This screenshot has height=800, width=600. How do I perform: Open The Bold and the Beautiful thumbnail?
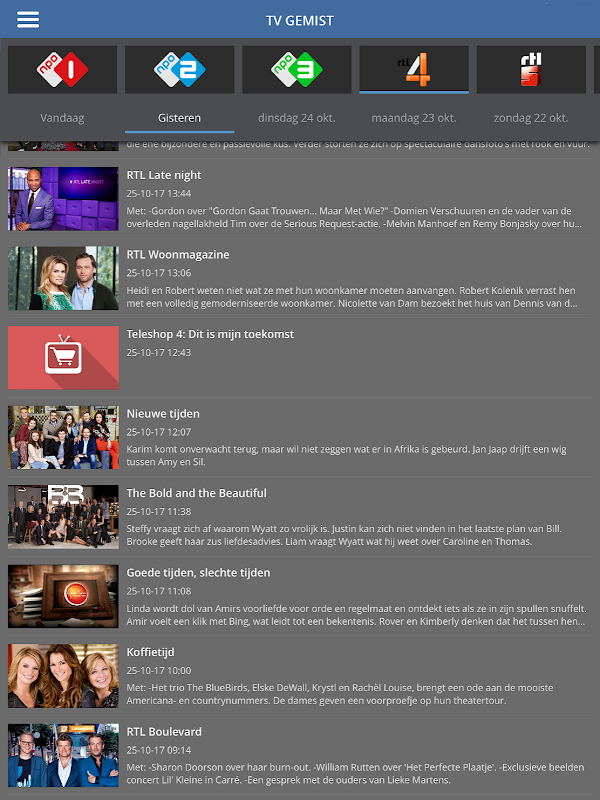click(63, 517)
